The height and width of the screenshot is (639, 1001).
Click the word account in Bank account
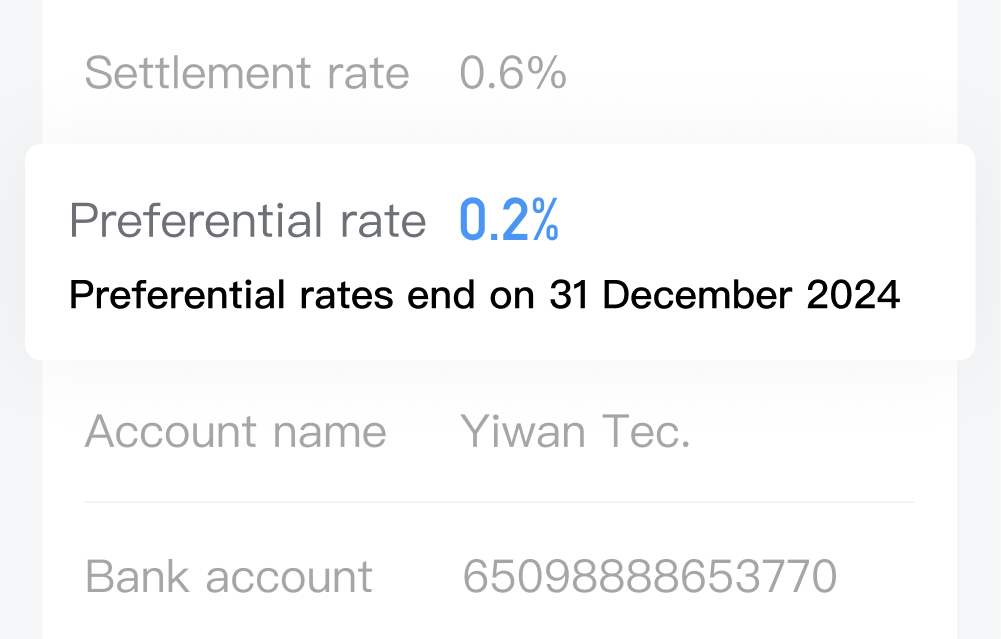pos(289,576)
